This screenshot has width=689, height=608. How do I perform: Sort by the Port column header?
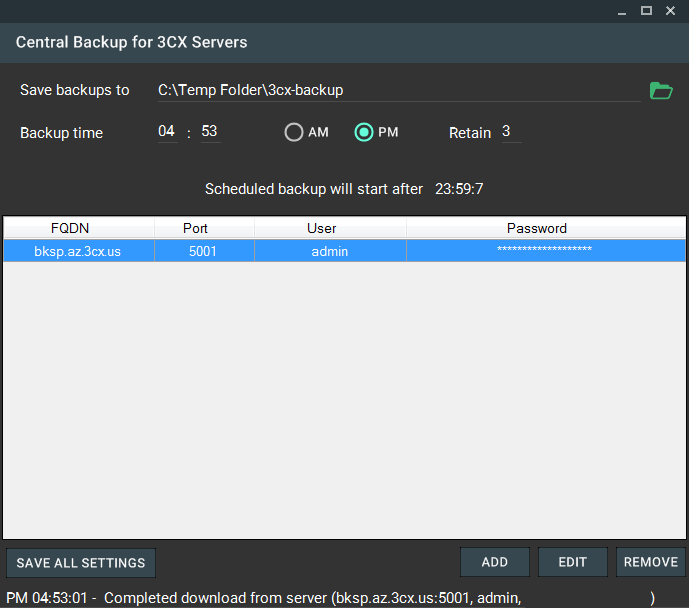pos(204,228)
